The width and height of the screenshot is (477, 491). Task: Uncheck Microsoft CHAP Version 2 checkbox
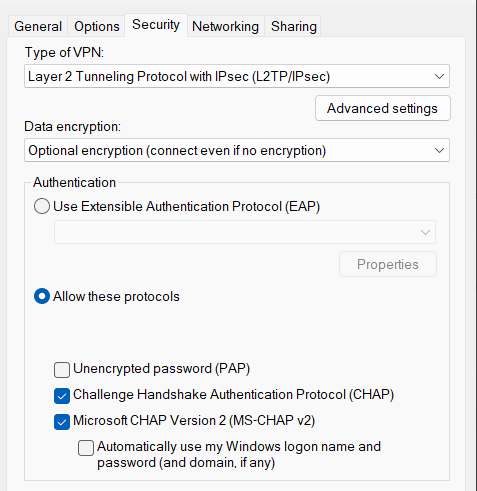[62, 422]
